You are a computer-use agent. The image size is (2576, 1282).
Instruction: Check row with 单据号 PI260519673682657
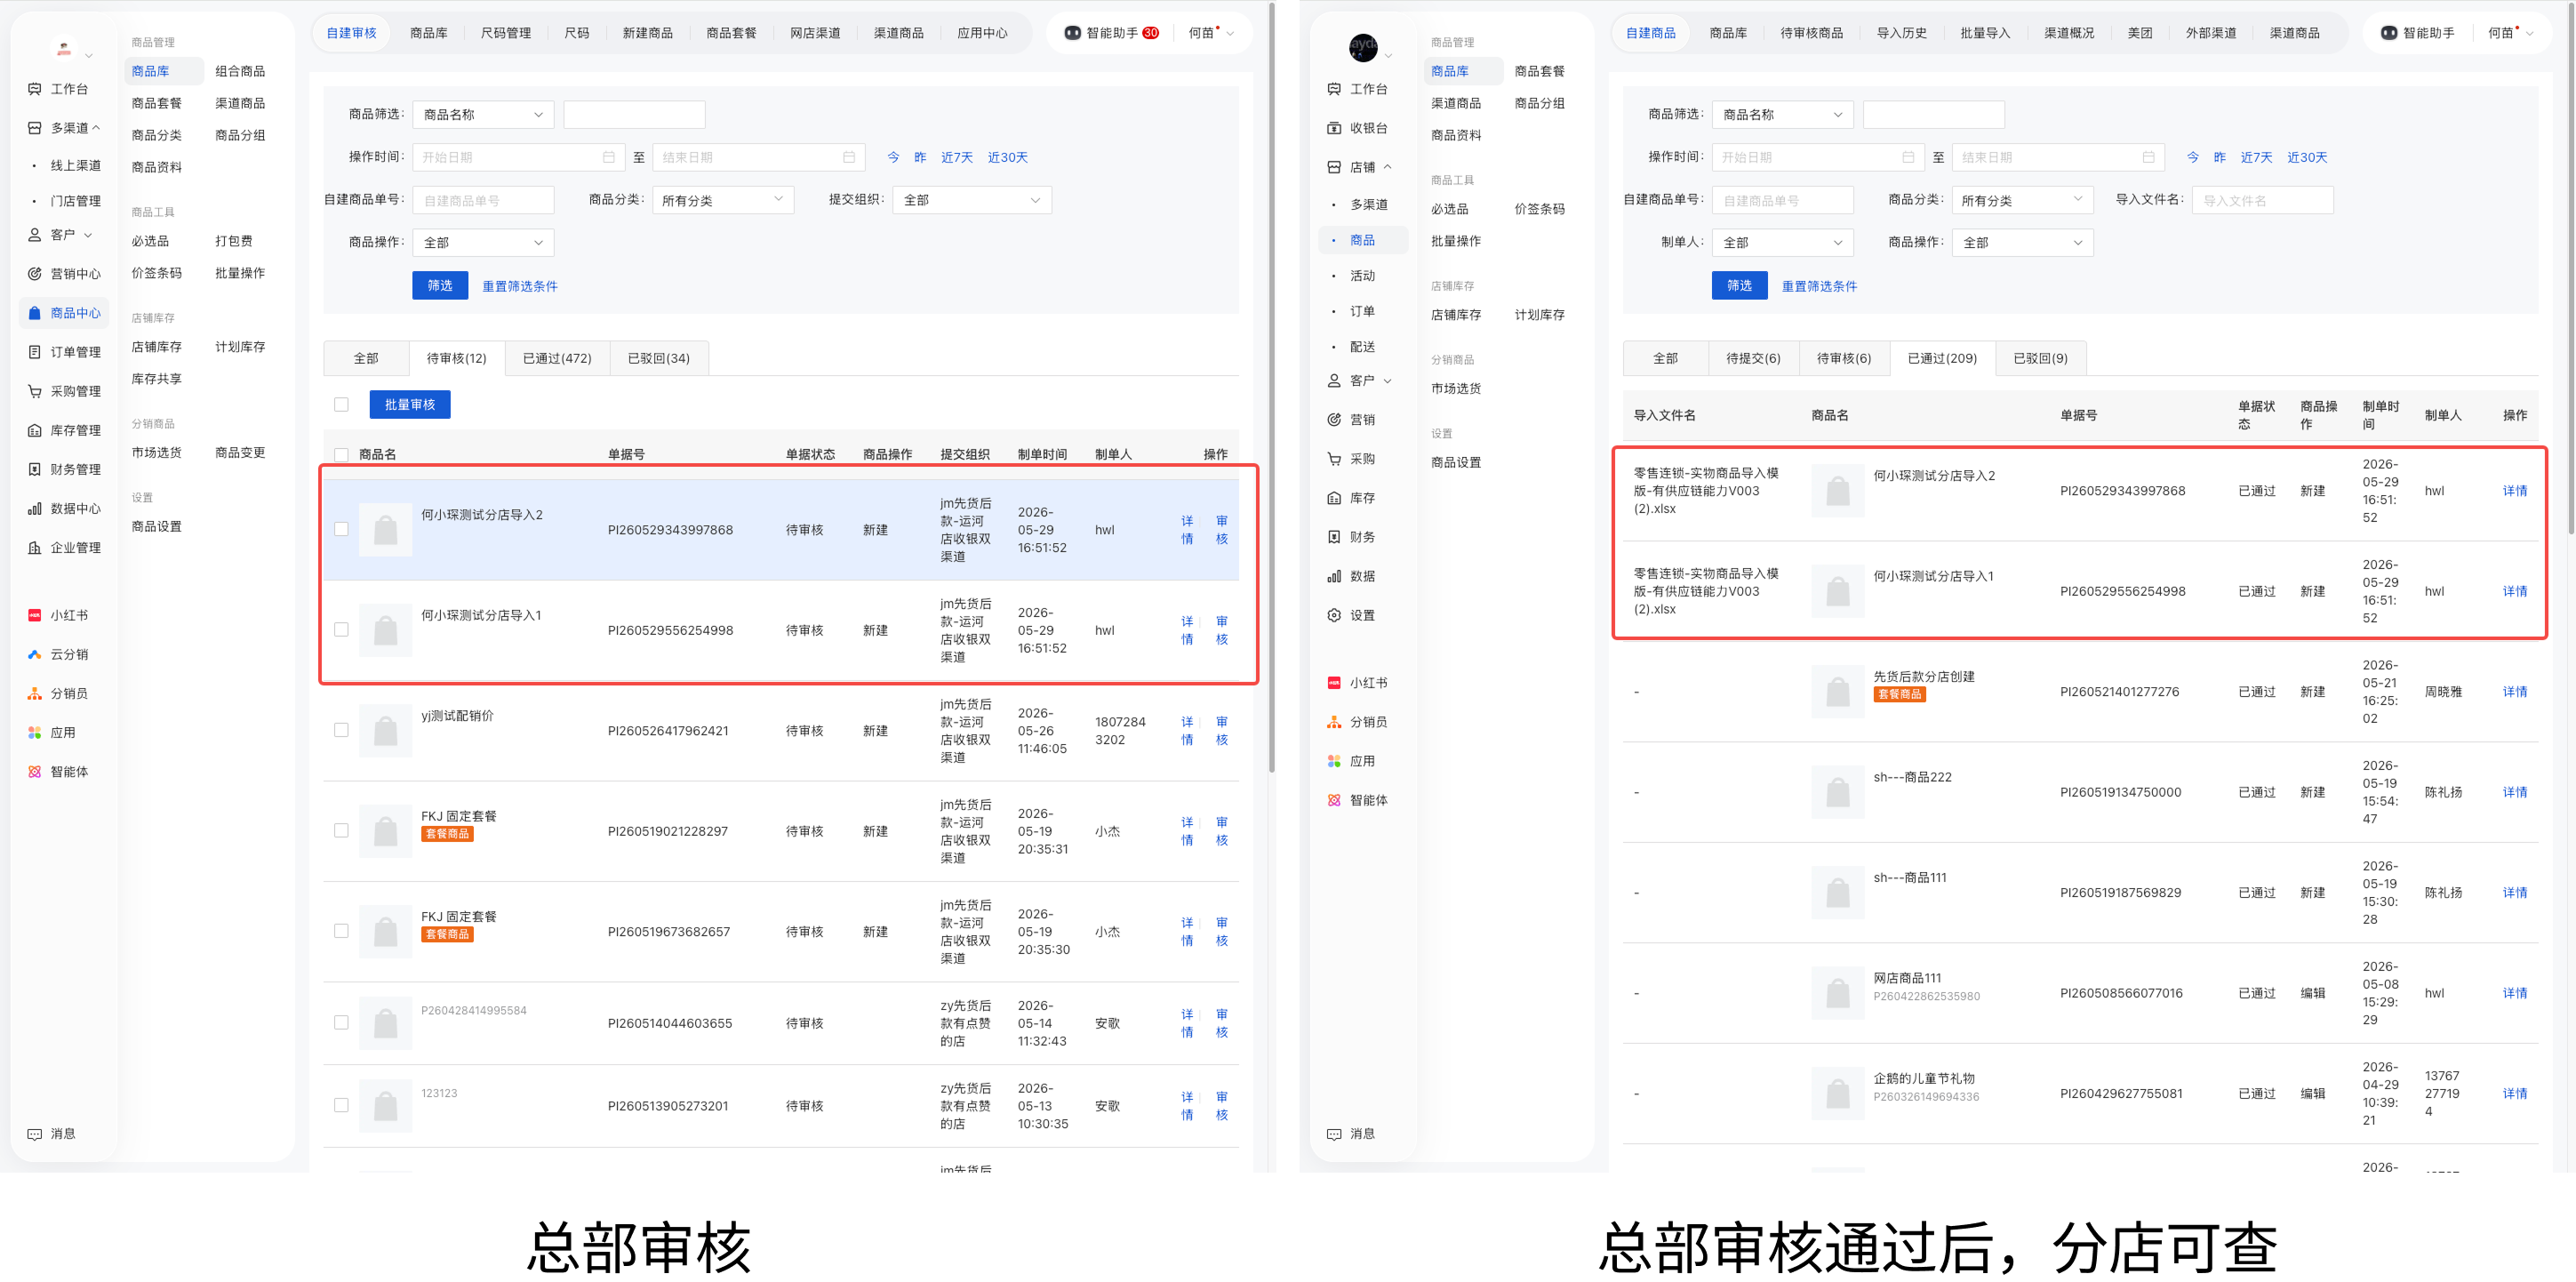click(341, 931)
